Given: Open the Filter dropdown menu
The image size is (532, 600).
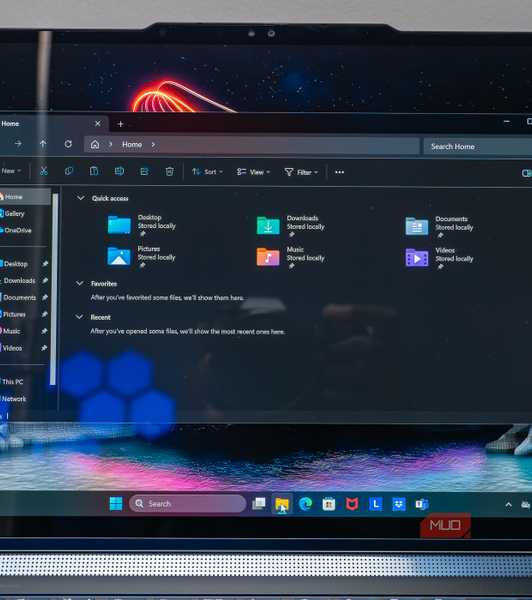Looking at the screenshot, I should 301,172.
